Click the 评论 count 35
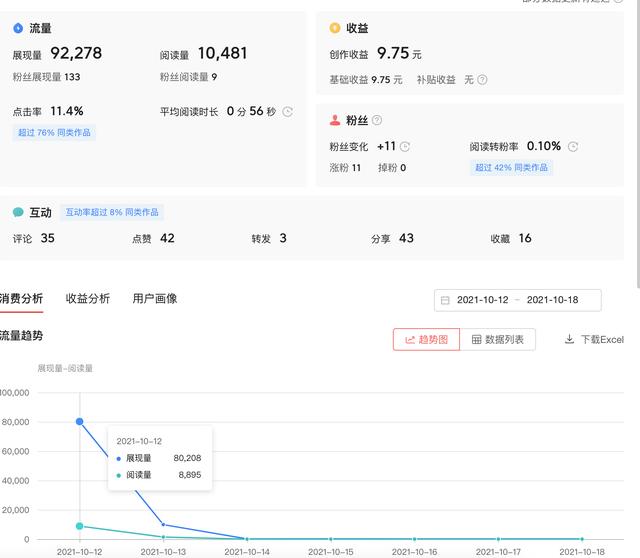This screenshot has width=640, height=558. [48, 238]
